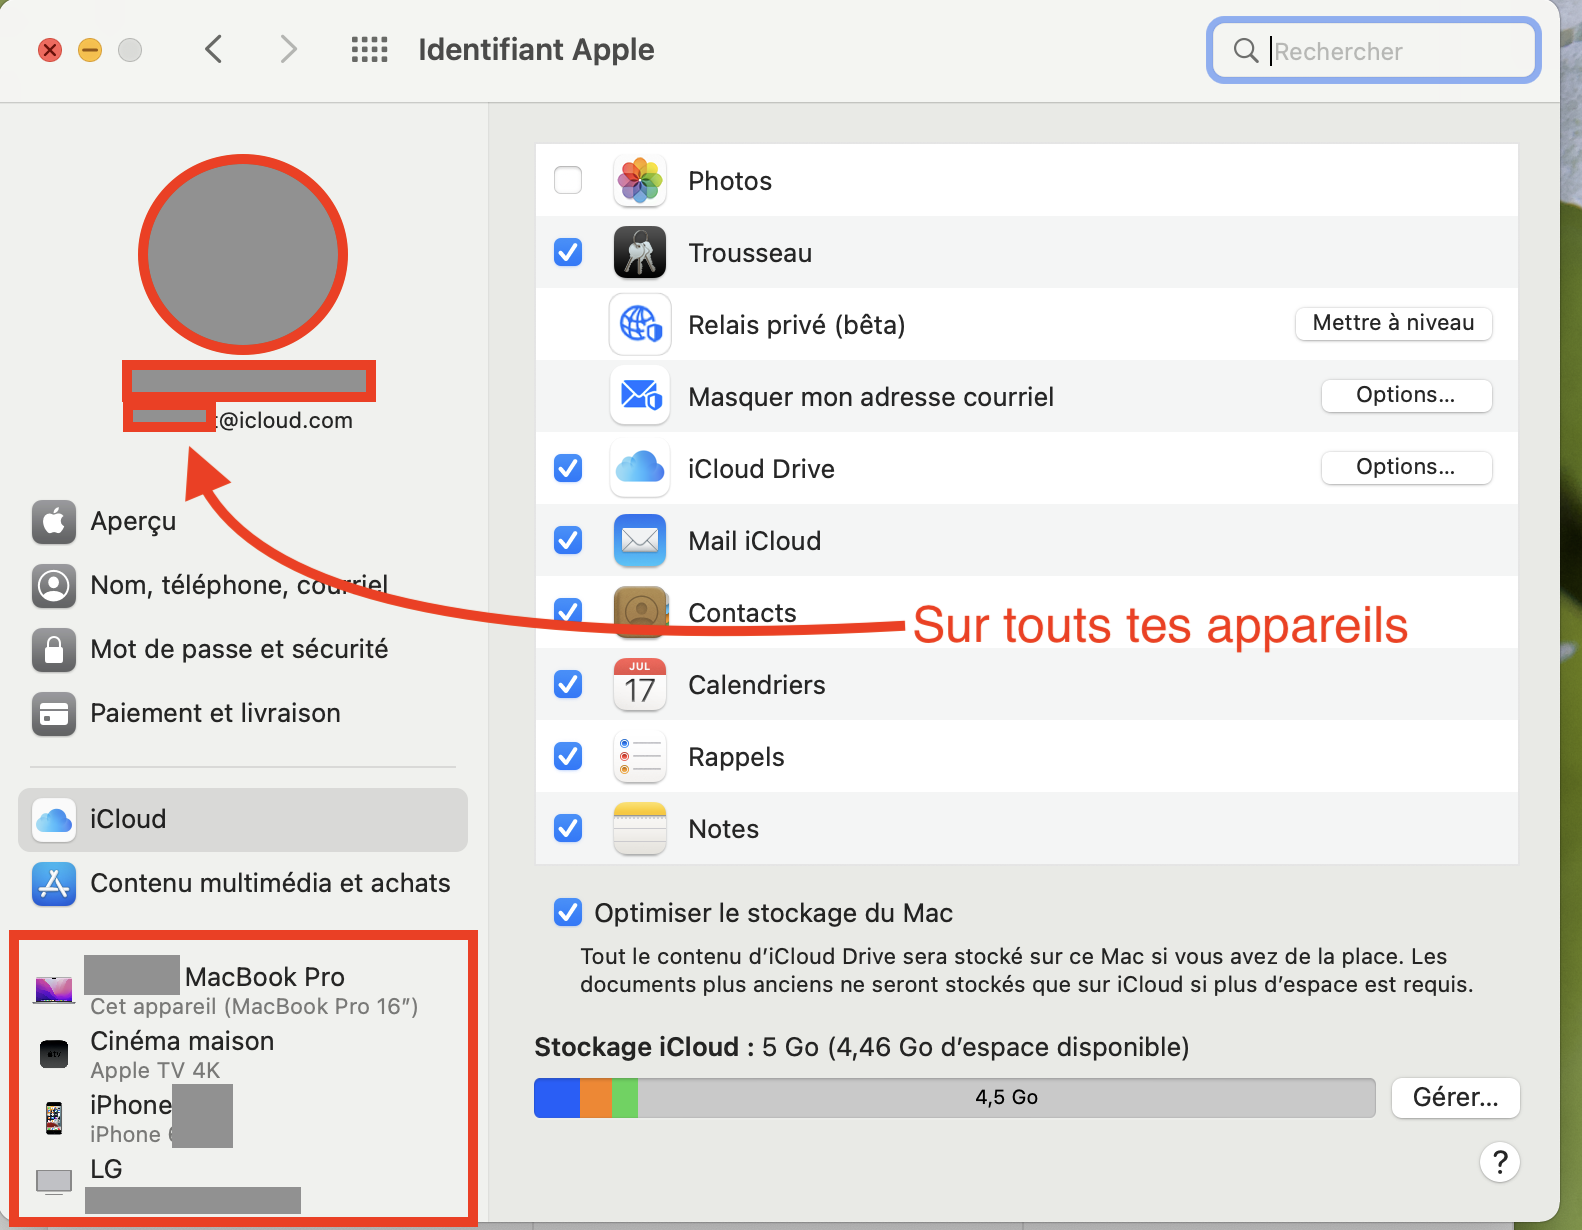This screenshot has width=1582, height=1230.
Task: Click the green segment of storage bar
Action: point(625,1098)
